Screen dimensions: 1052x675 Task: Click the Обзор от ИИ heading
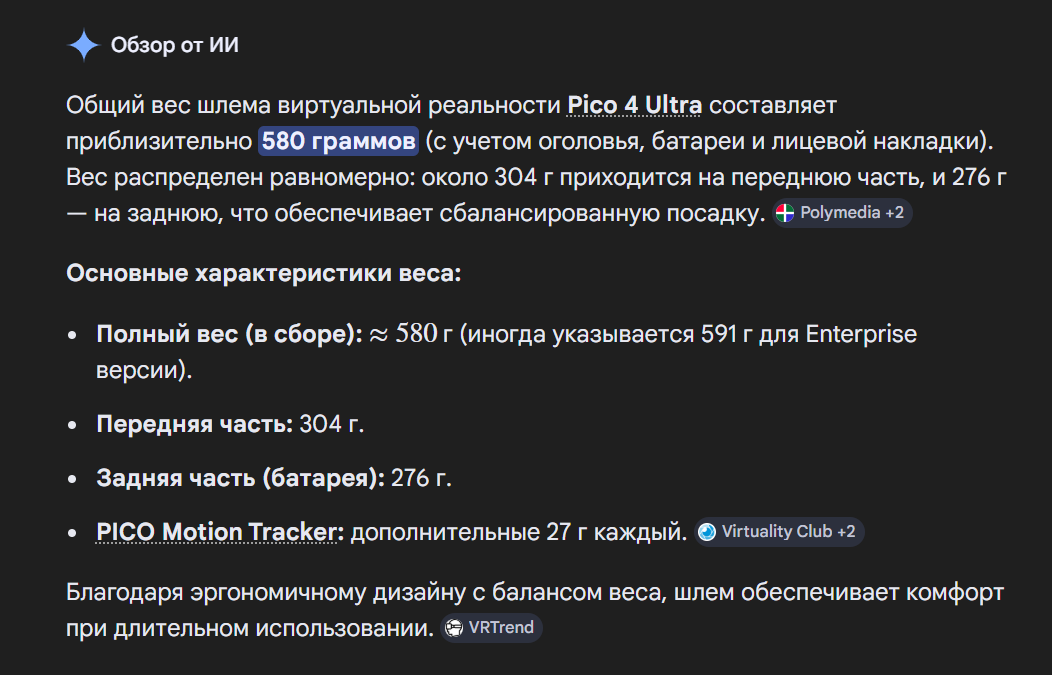[x=174, y=45]
